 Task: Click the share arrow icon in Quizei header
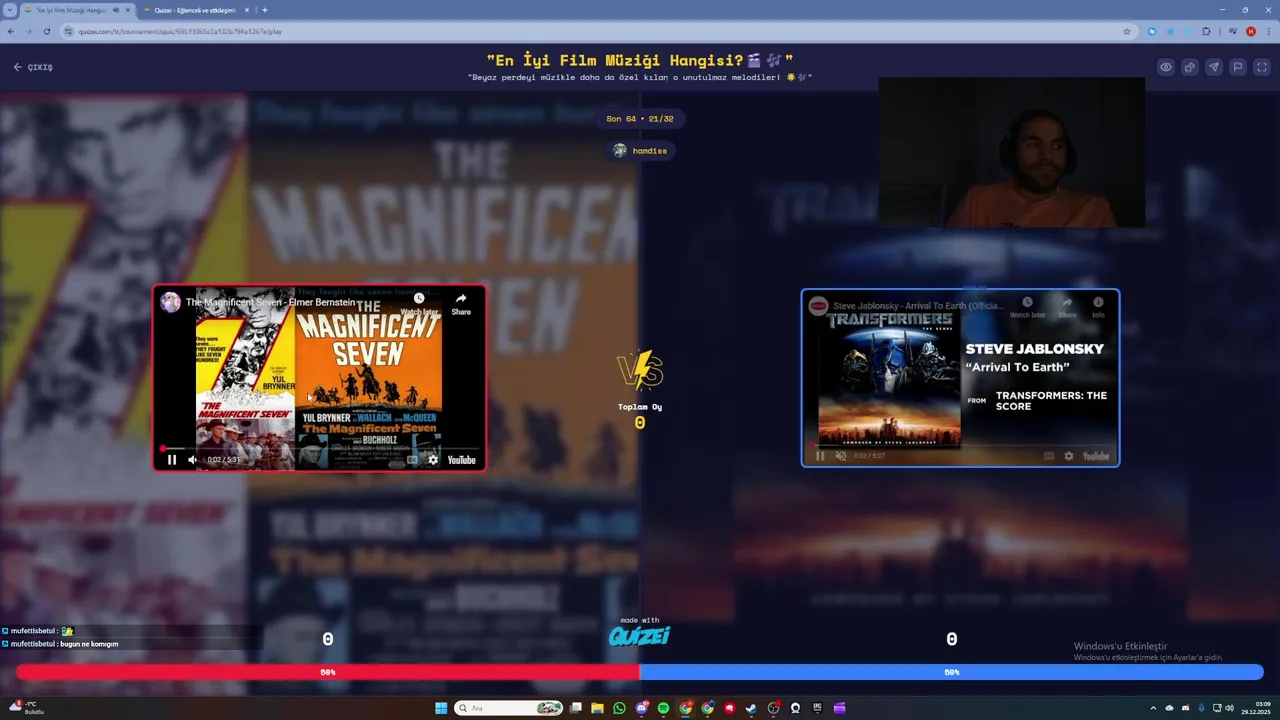(1190, 67)
